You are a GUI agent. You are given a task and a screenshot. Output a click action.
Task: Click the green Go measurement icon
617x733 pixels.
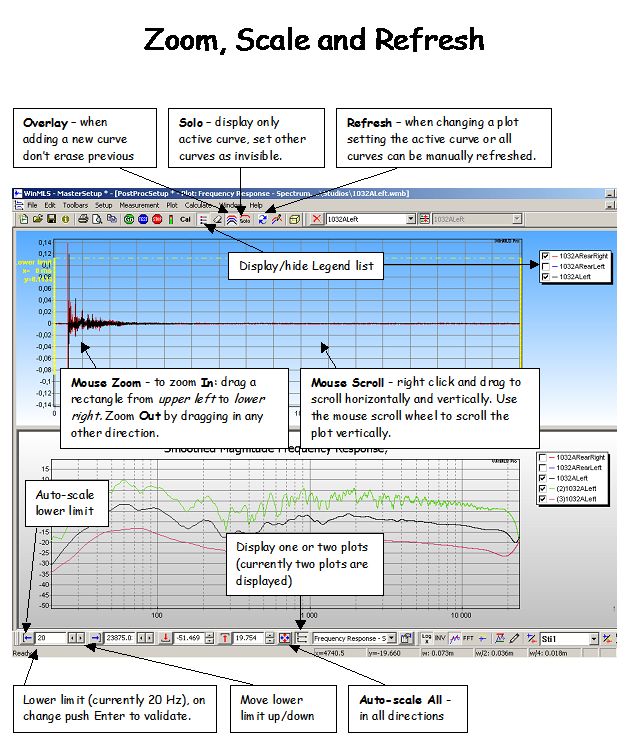click(x=129, y=219)
